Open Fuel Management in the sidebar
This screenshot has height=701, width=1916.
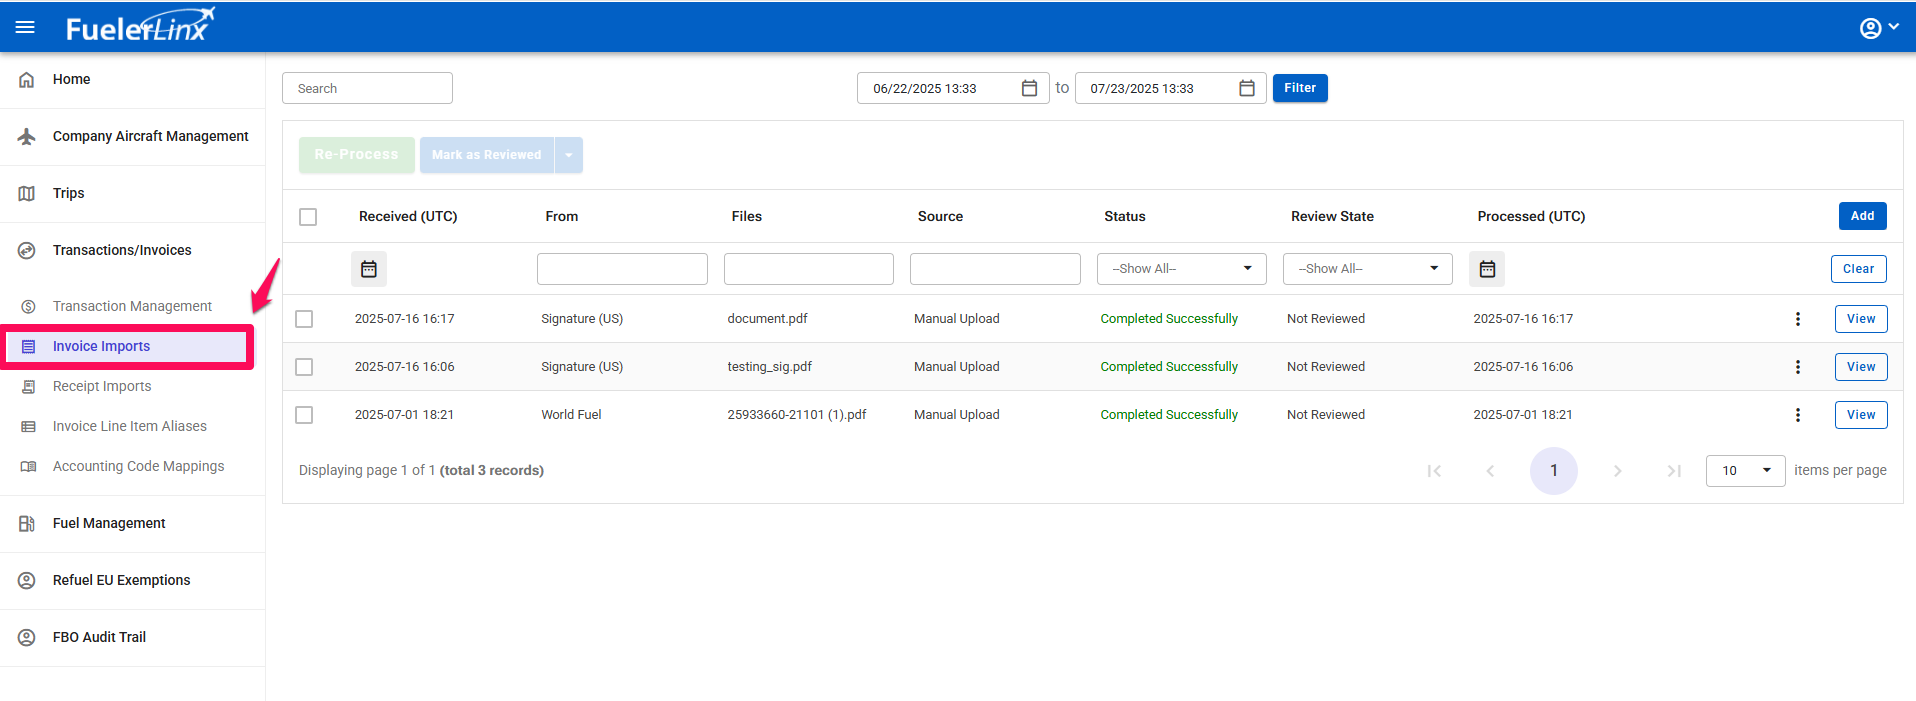point(109,523)
